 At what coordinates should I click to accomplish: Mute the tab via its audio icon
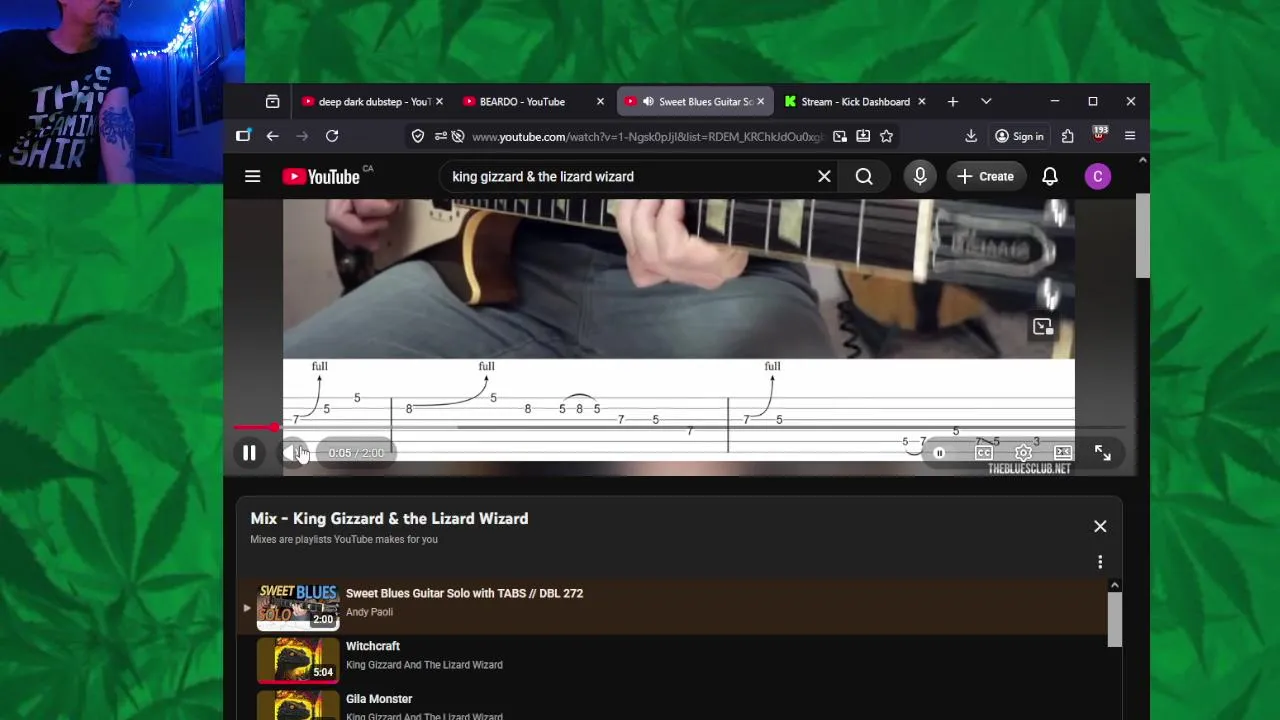coord(648,101)
